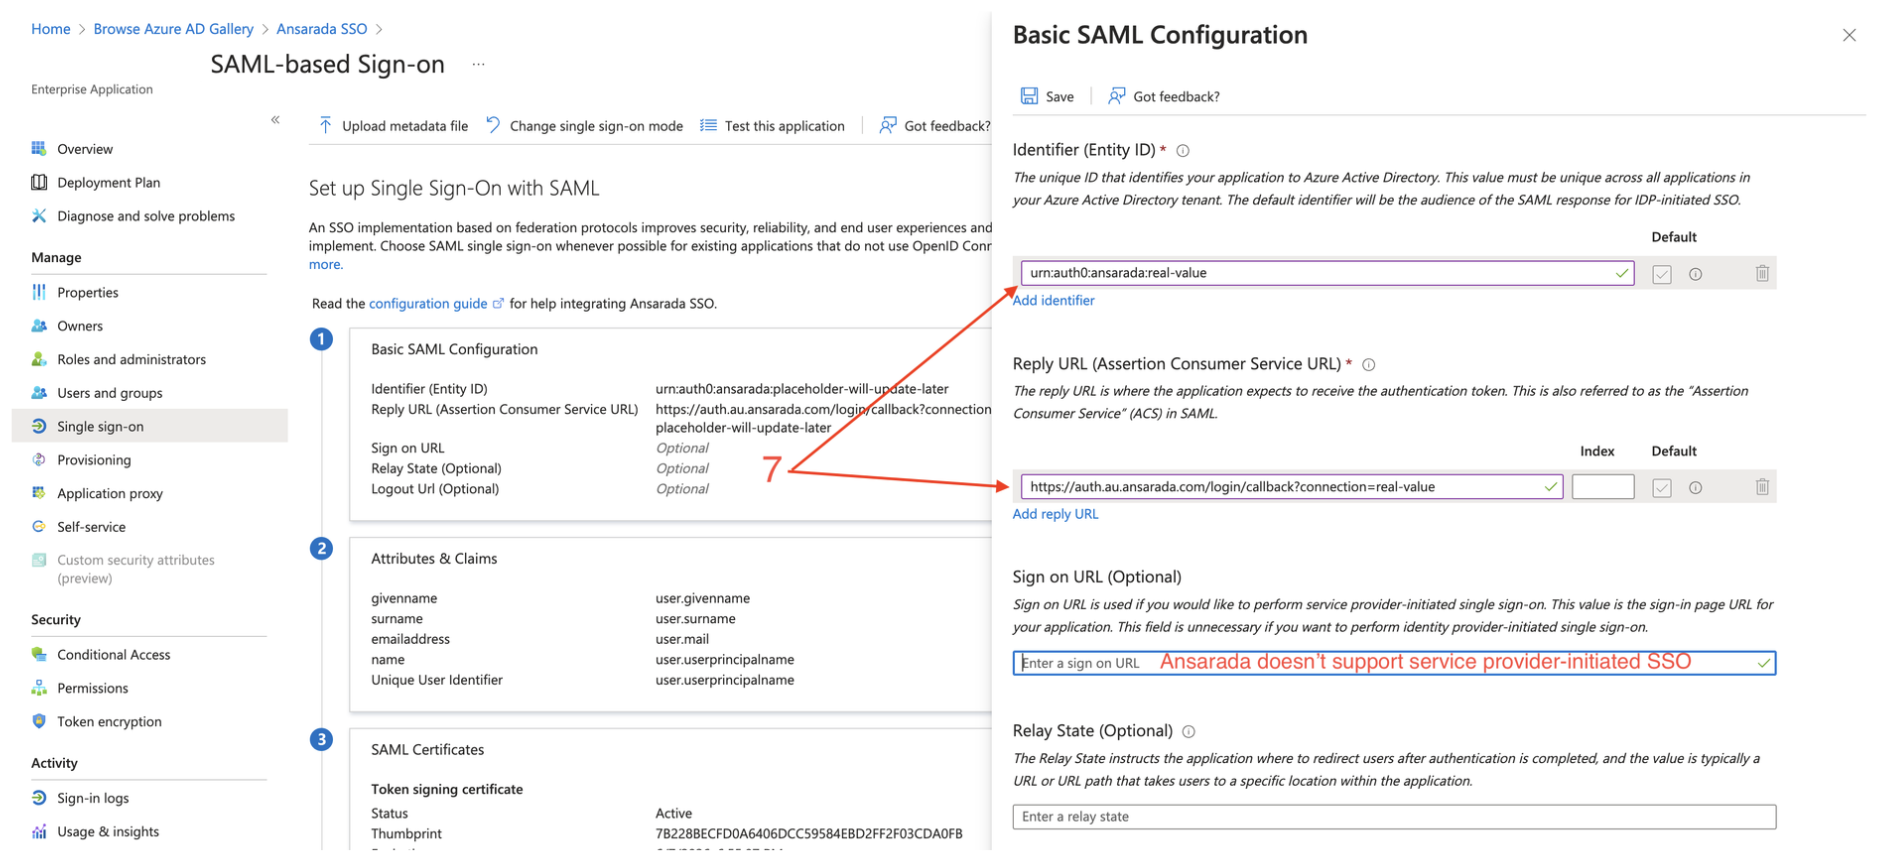Click Got feedback in SAML-based Sign-on toolbar
Image resolution: width=1882 pixels, height=862 pixels.
[935, 126]
